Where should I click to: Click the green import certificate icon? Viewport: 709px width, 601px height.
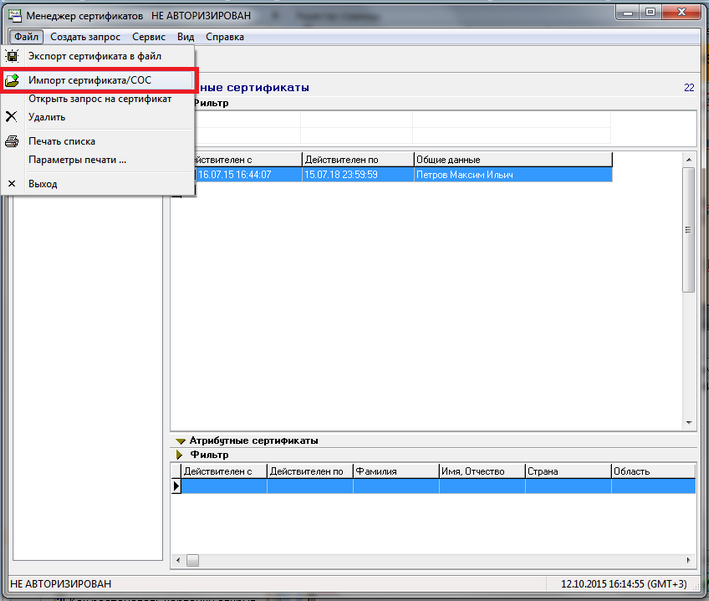[x=13, y=79]
